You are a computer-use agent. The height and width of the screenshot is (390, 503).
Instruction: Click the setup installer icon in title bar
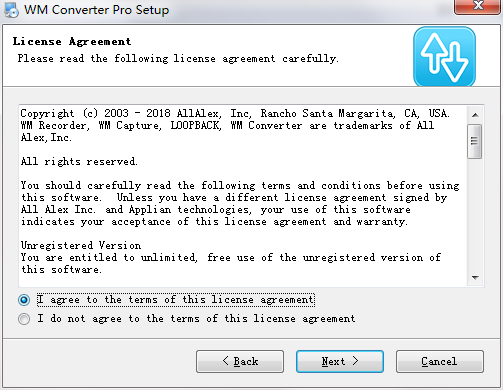[x=11, y=10]
